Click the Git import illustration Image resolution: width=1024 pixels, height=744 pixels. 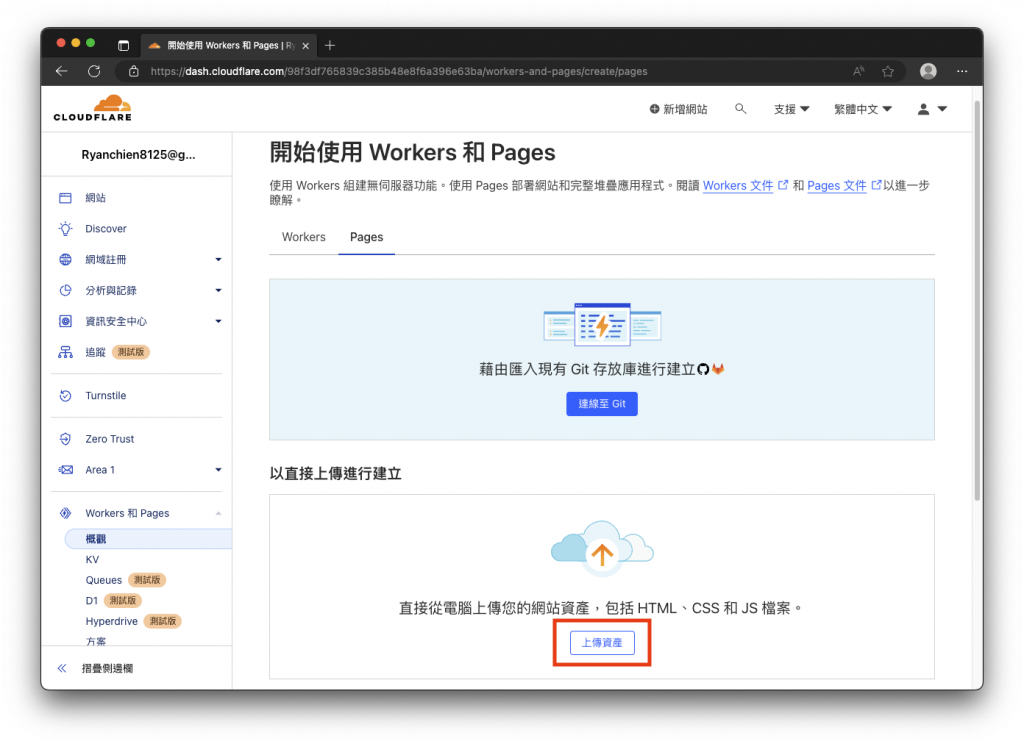[602, 324]
